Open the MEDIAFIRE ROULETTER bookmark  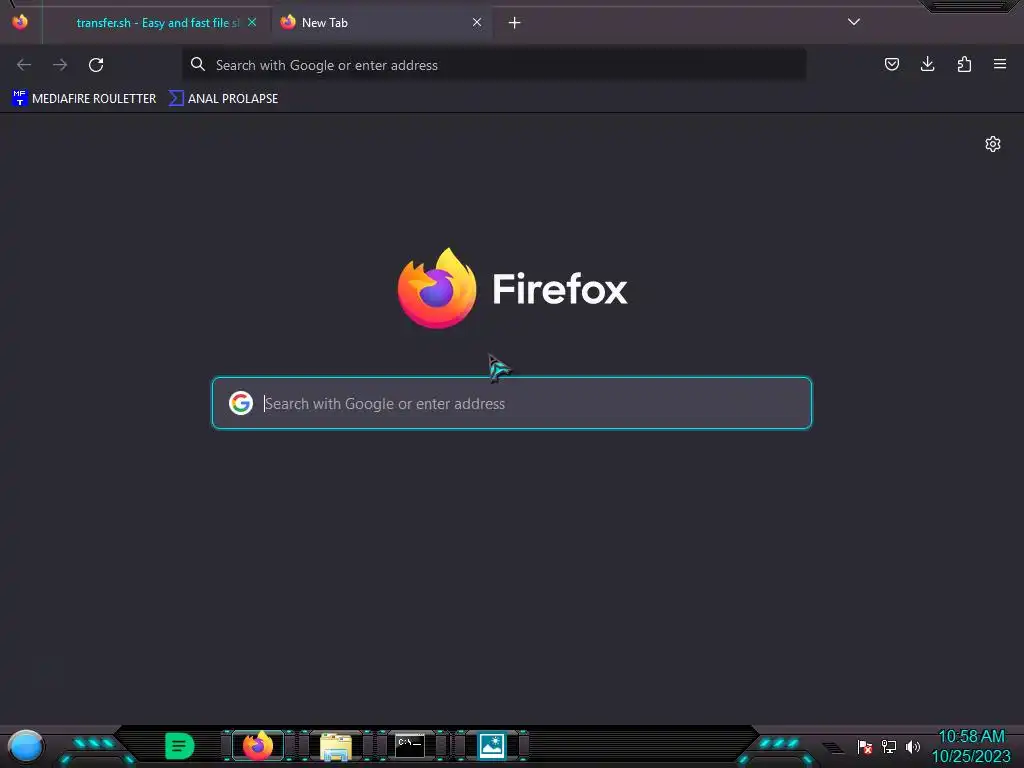click(x=84, y=99)
